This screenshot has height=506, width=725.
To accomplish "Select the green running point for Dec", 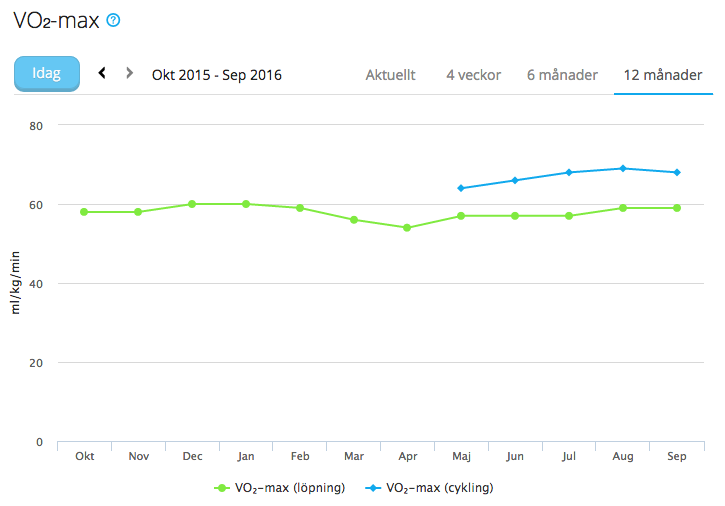I will coord(192,204).
